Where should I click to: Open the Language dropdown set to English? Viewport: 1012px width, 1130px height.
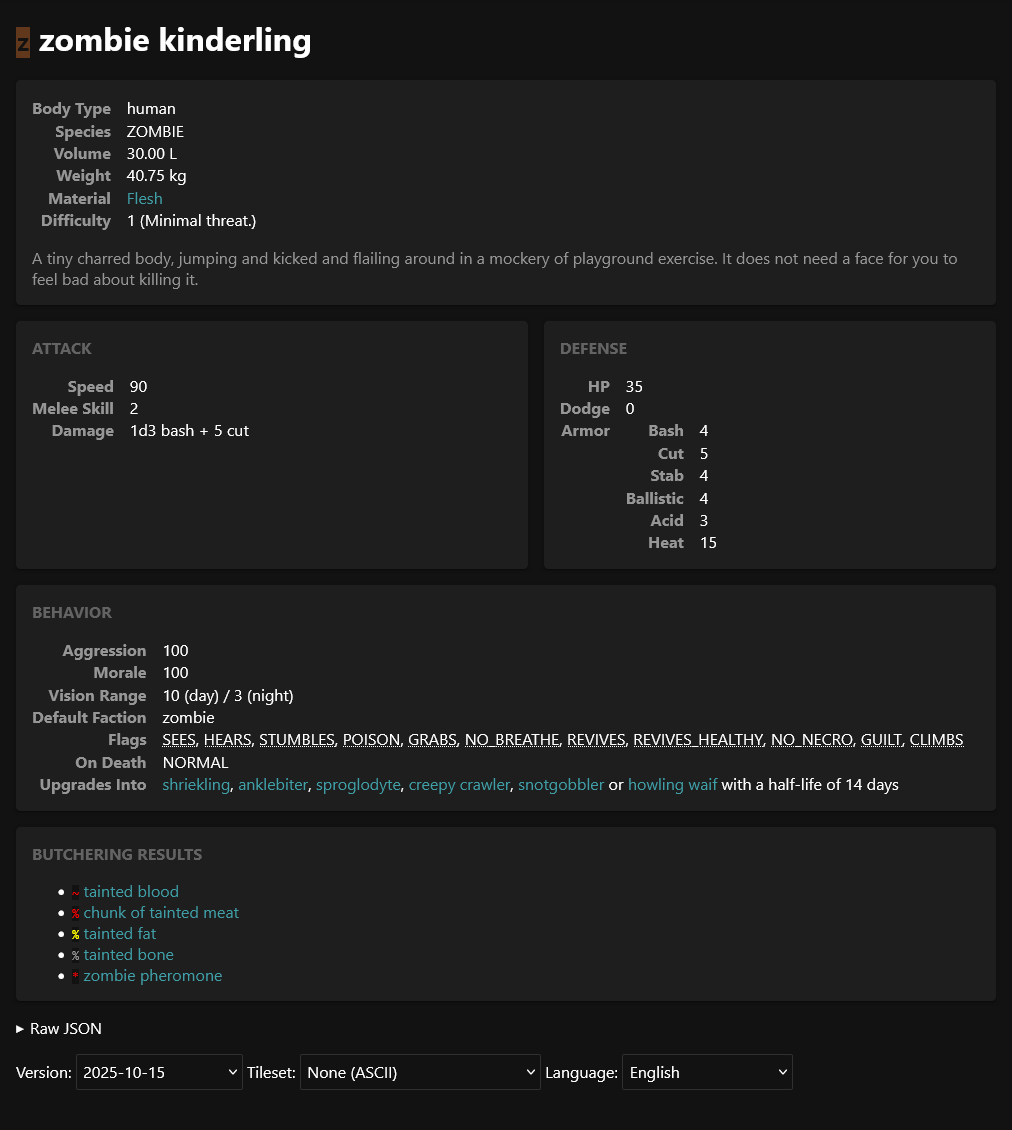click(707, 1072)
